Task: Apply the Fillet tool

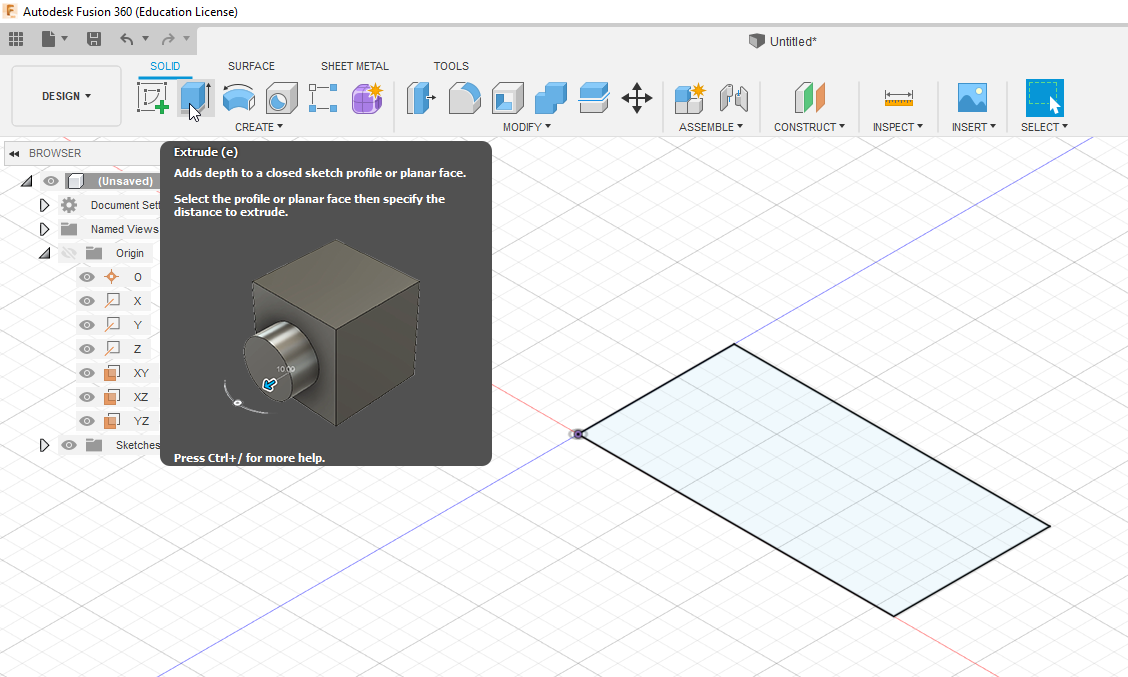Action: pos(464,98)
